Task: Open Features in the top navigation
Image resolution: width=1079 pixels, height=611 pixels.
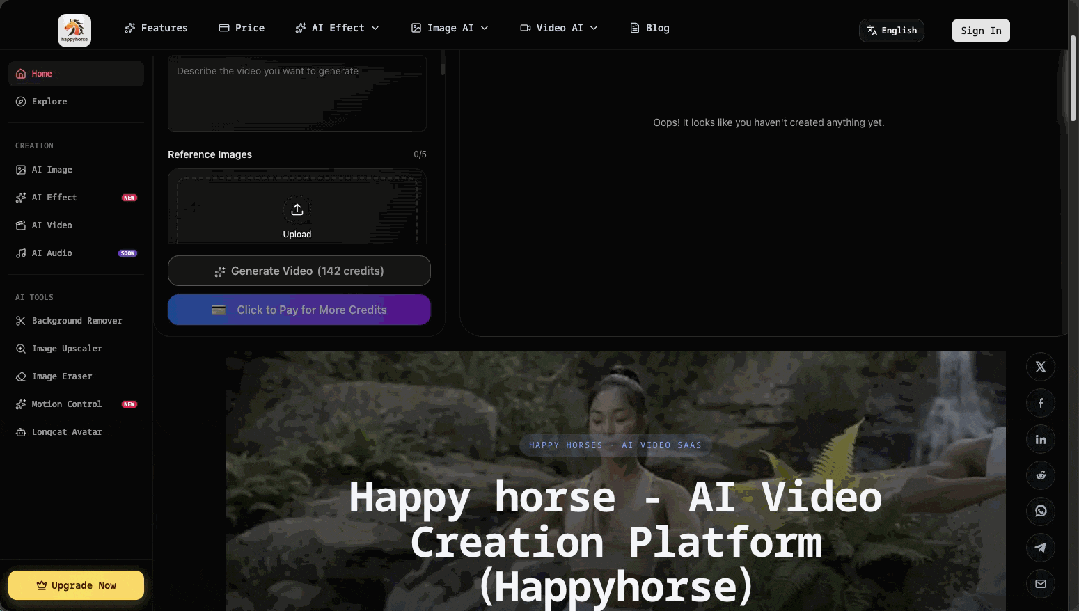Action: point(156,28)
